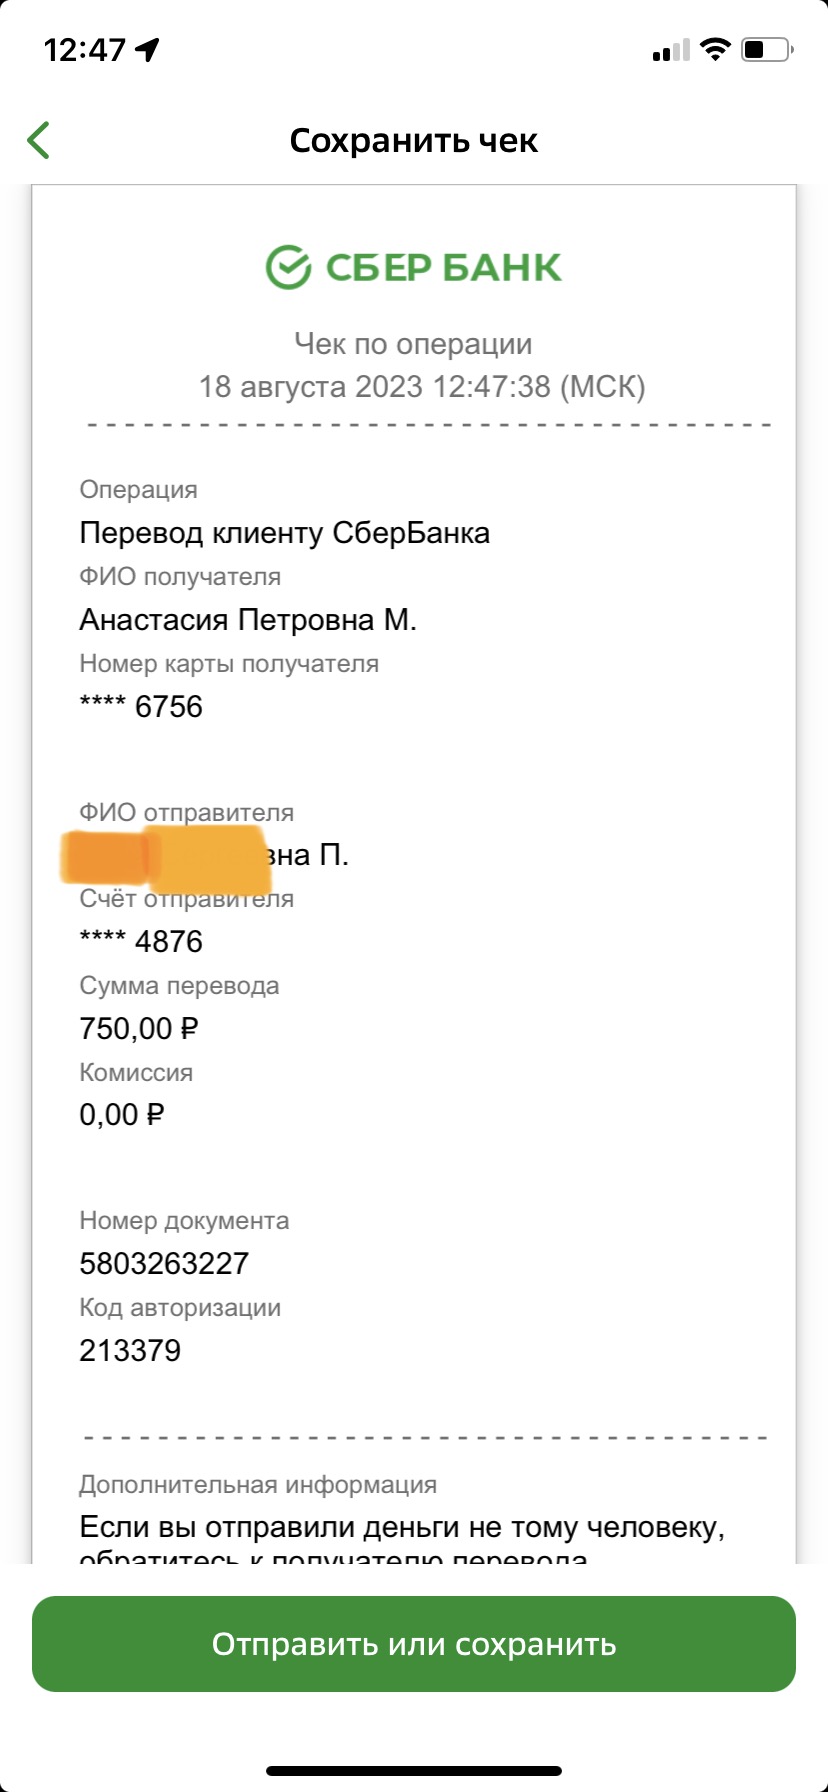Tap the transfer amount 750,00 ₽
The image size is (828, 1792).
click(139, 1028)
